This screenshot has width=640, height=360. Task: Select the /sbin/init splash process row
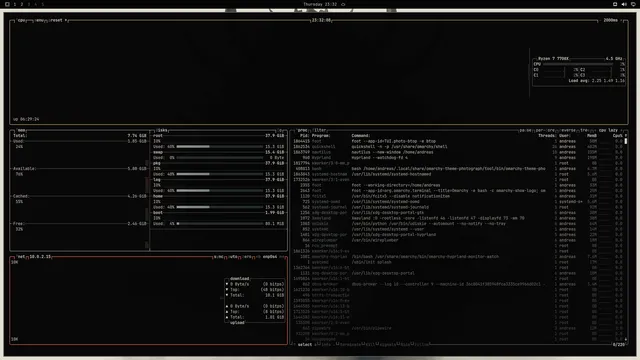458,262
